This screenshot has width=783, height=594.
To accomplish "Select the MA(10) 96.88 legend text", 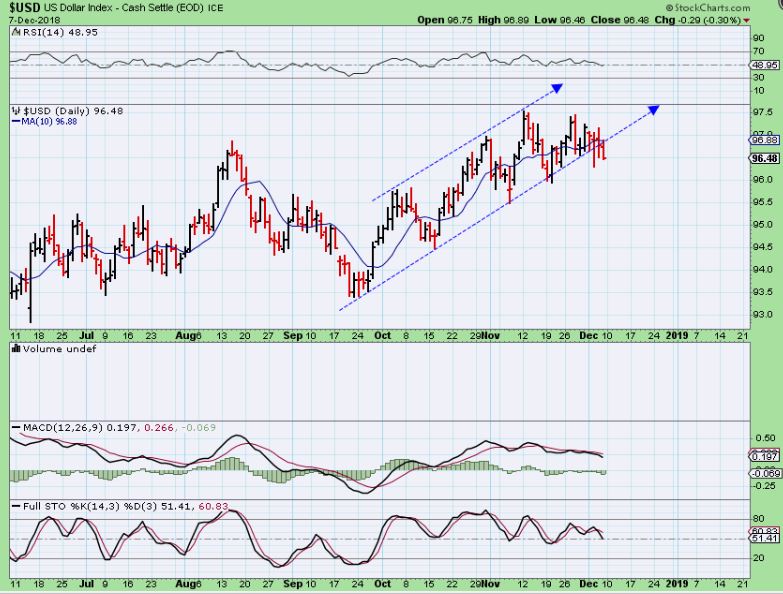I will [x=49, y=121].
